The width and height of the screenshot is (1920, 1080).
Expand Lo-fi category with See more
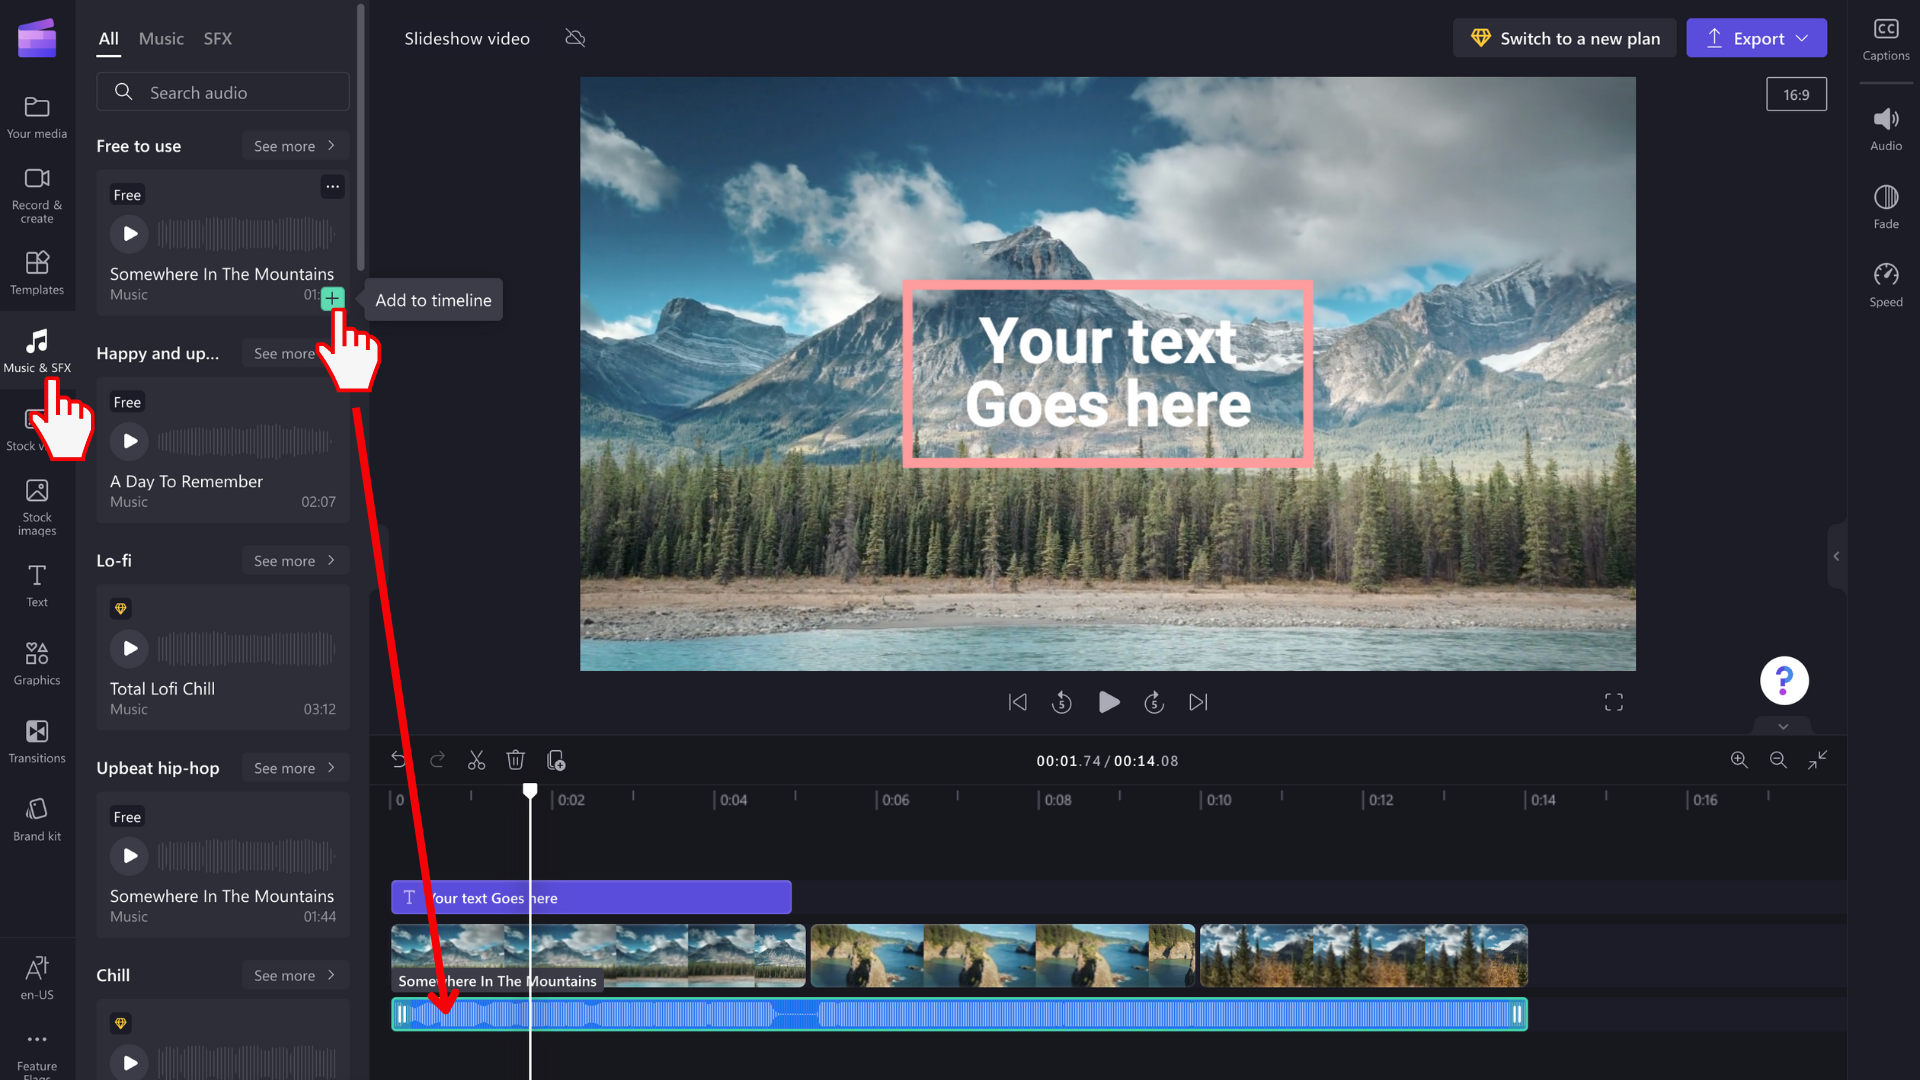(x=294, y=561)
